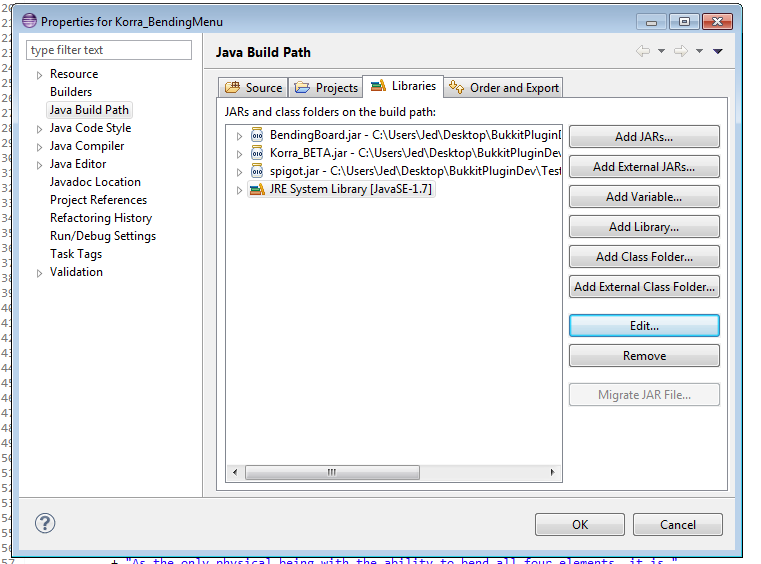Select JRE System Library [JavaSE-1.7] text

click(350, 189)
